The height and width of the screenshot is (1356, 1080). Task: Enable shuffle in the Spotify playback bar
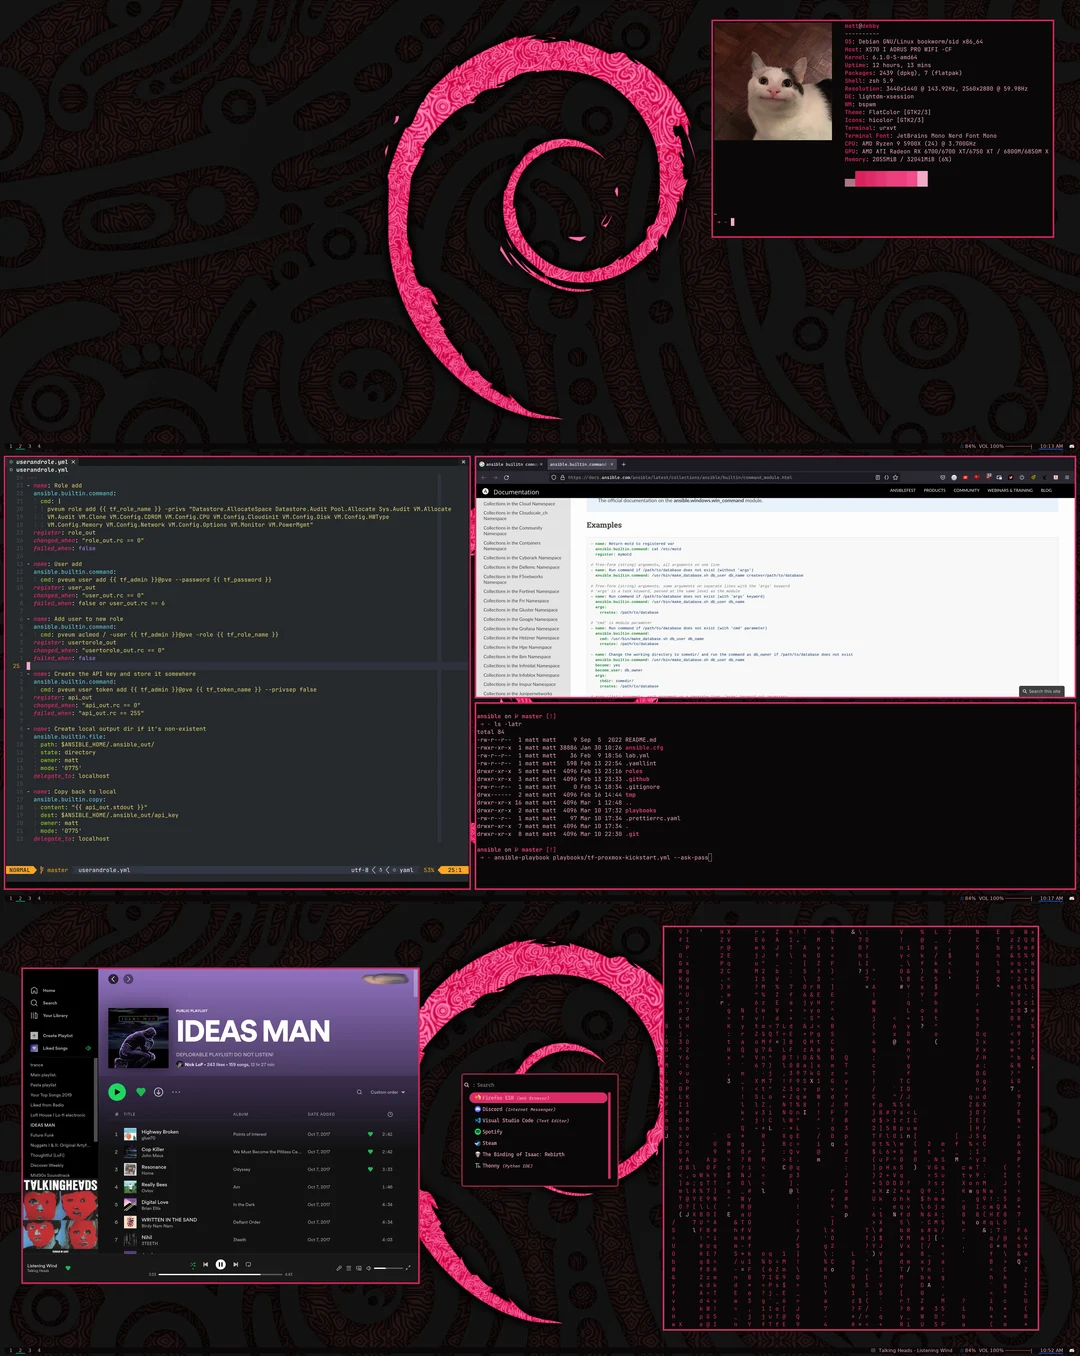click(194, 1265)
